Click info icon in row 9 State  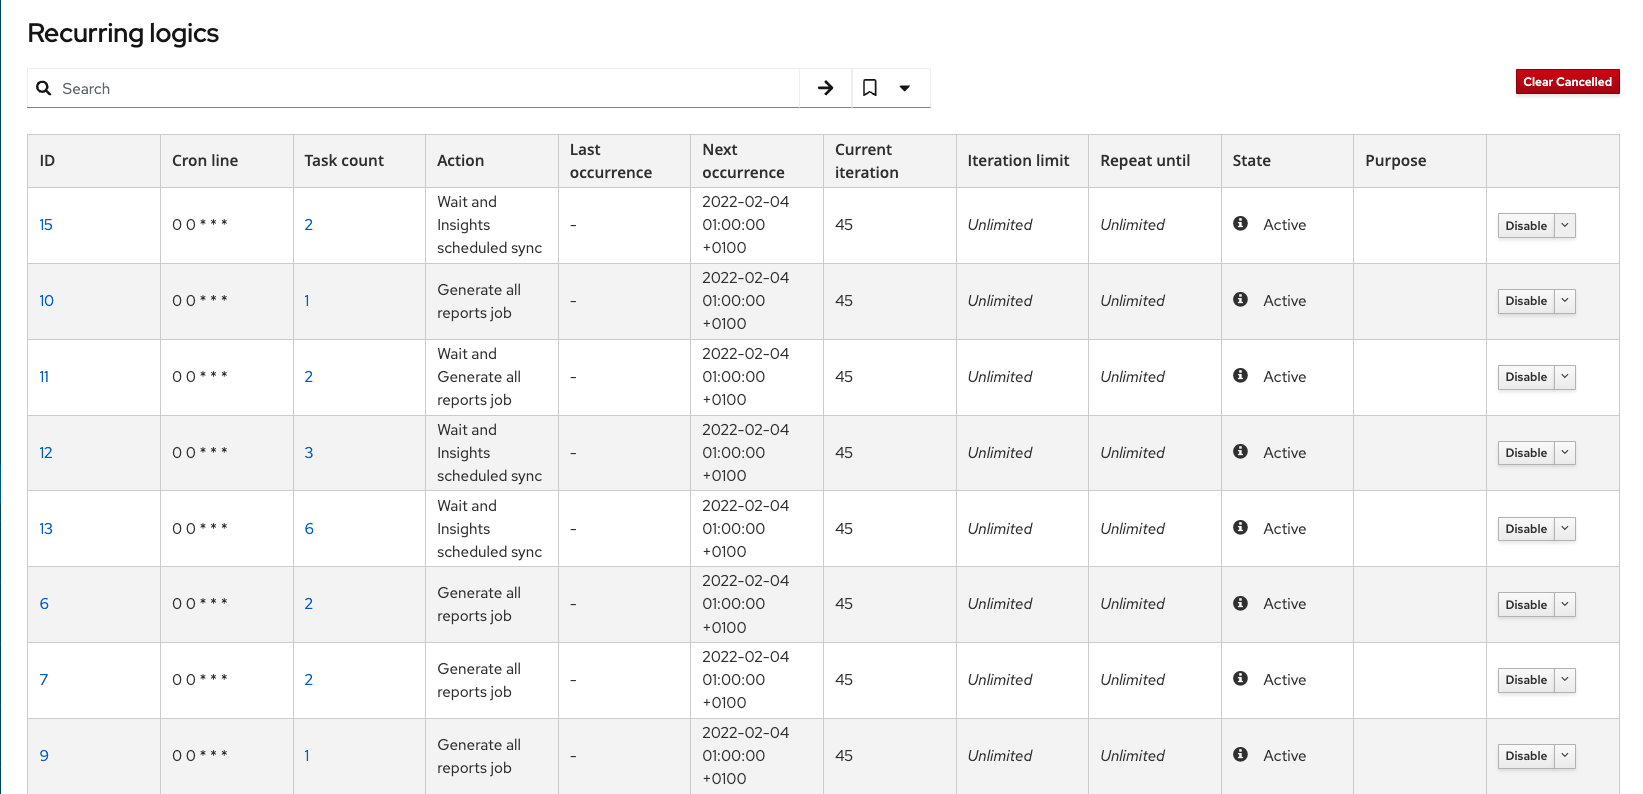(1240, 755)
